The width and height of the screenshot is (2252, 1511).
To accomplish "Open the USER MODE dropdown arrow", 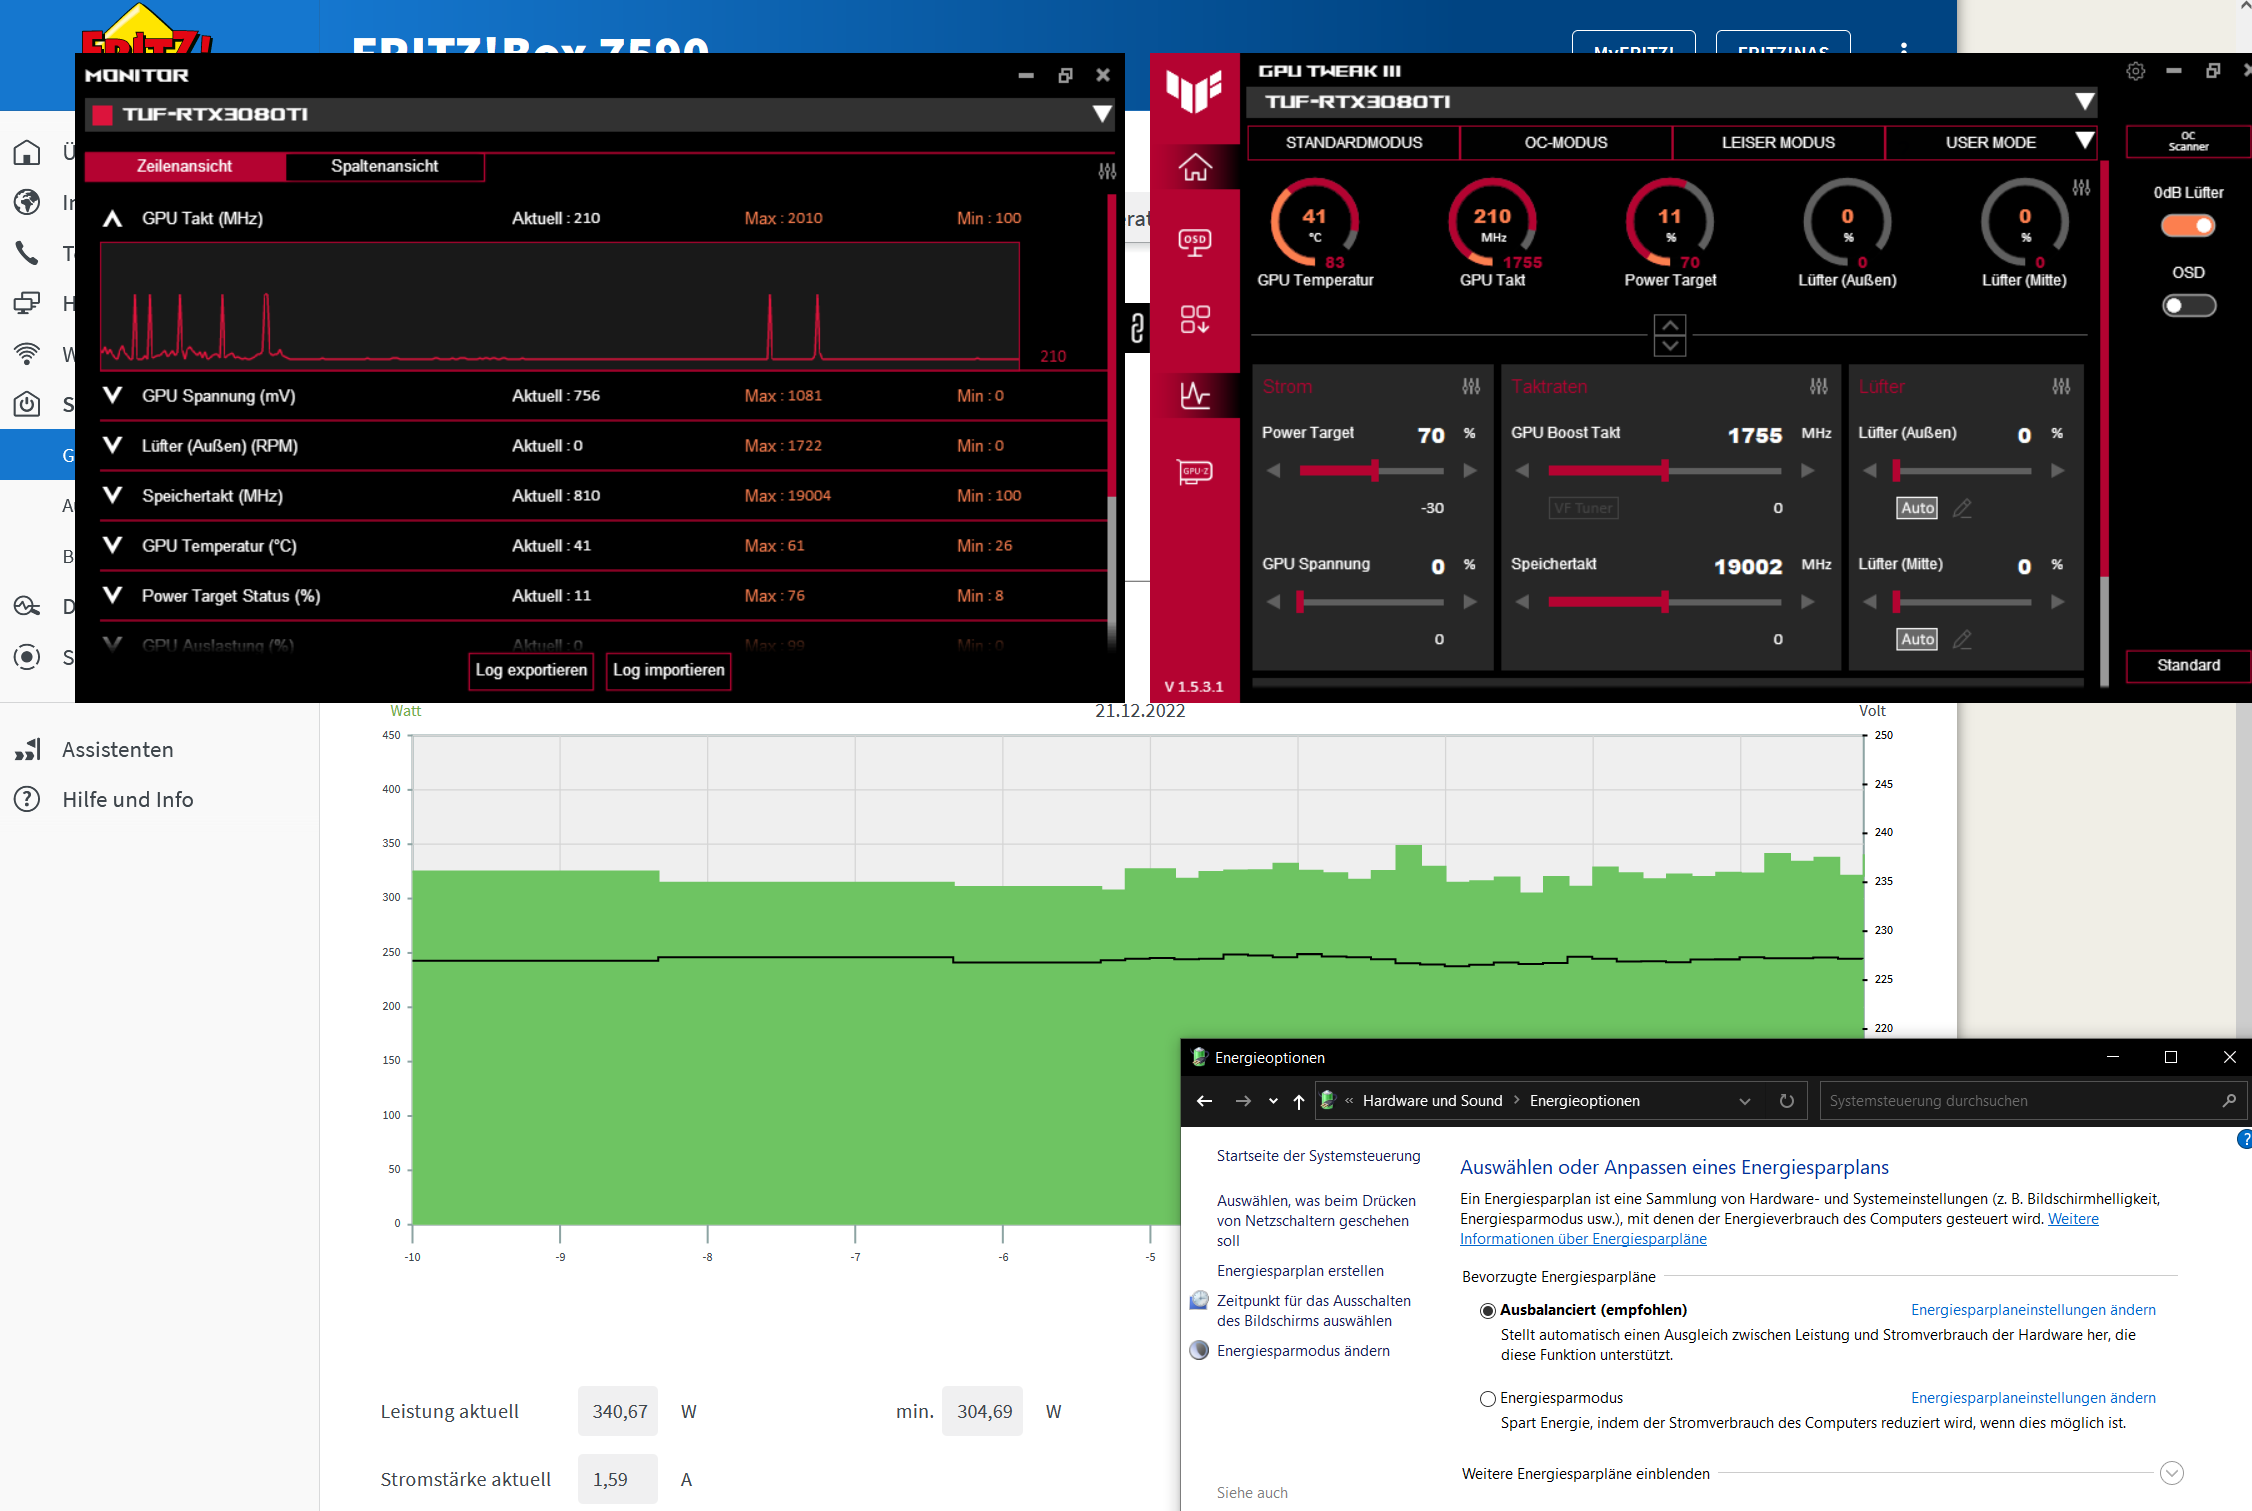I will [x=2084, y=141].
